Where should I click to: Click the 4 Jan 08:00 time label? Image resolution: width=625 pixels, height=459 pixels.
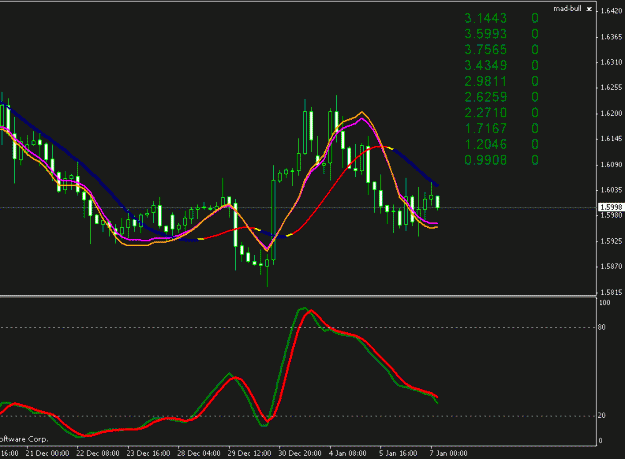[x=348, y=453]
